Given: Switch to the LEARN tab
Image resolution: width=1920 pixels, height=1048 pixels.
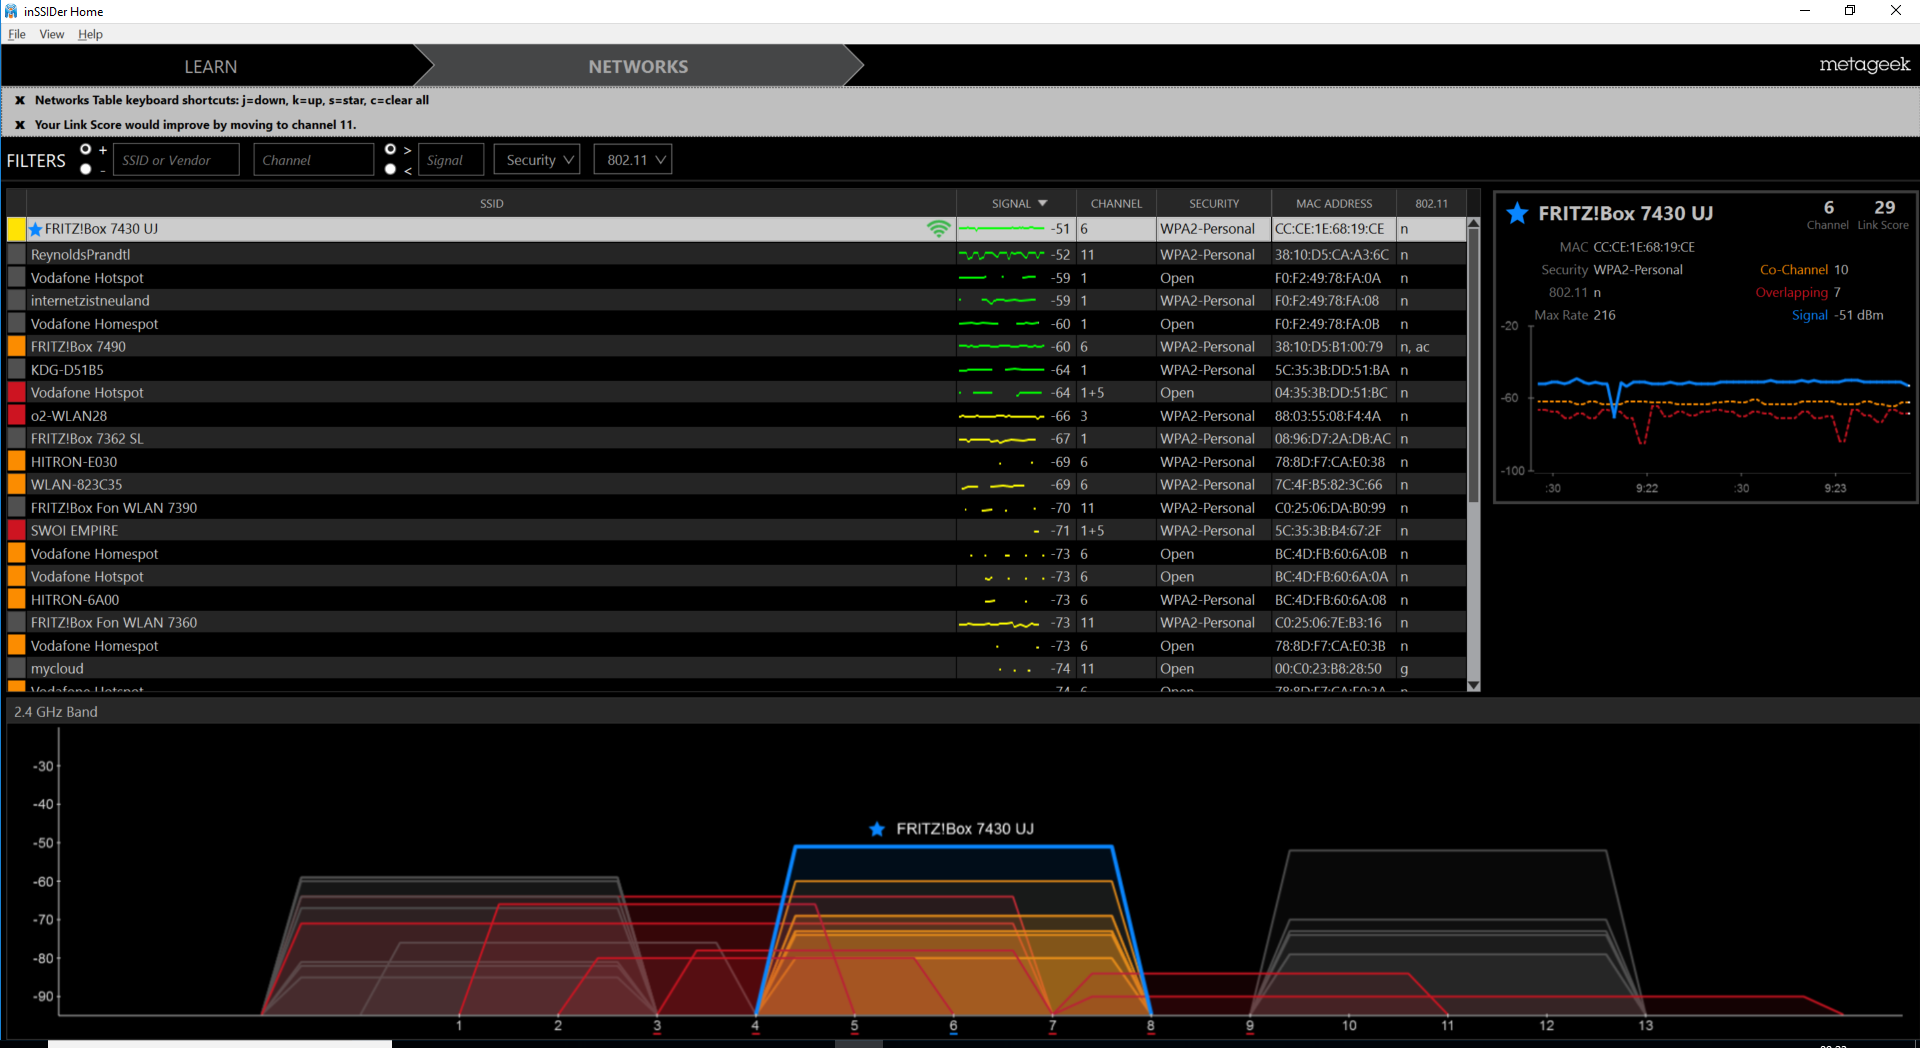Looking at the screenshot, I should (x=211, y=66).
